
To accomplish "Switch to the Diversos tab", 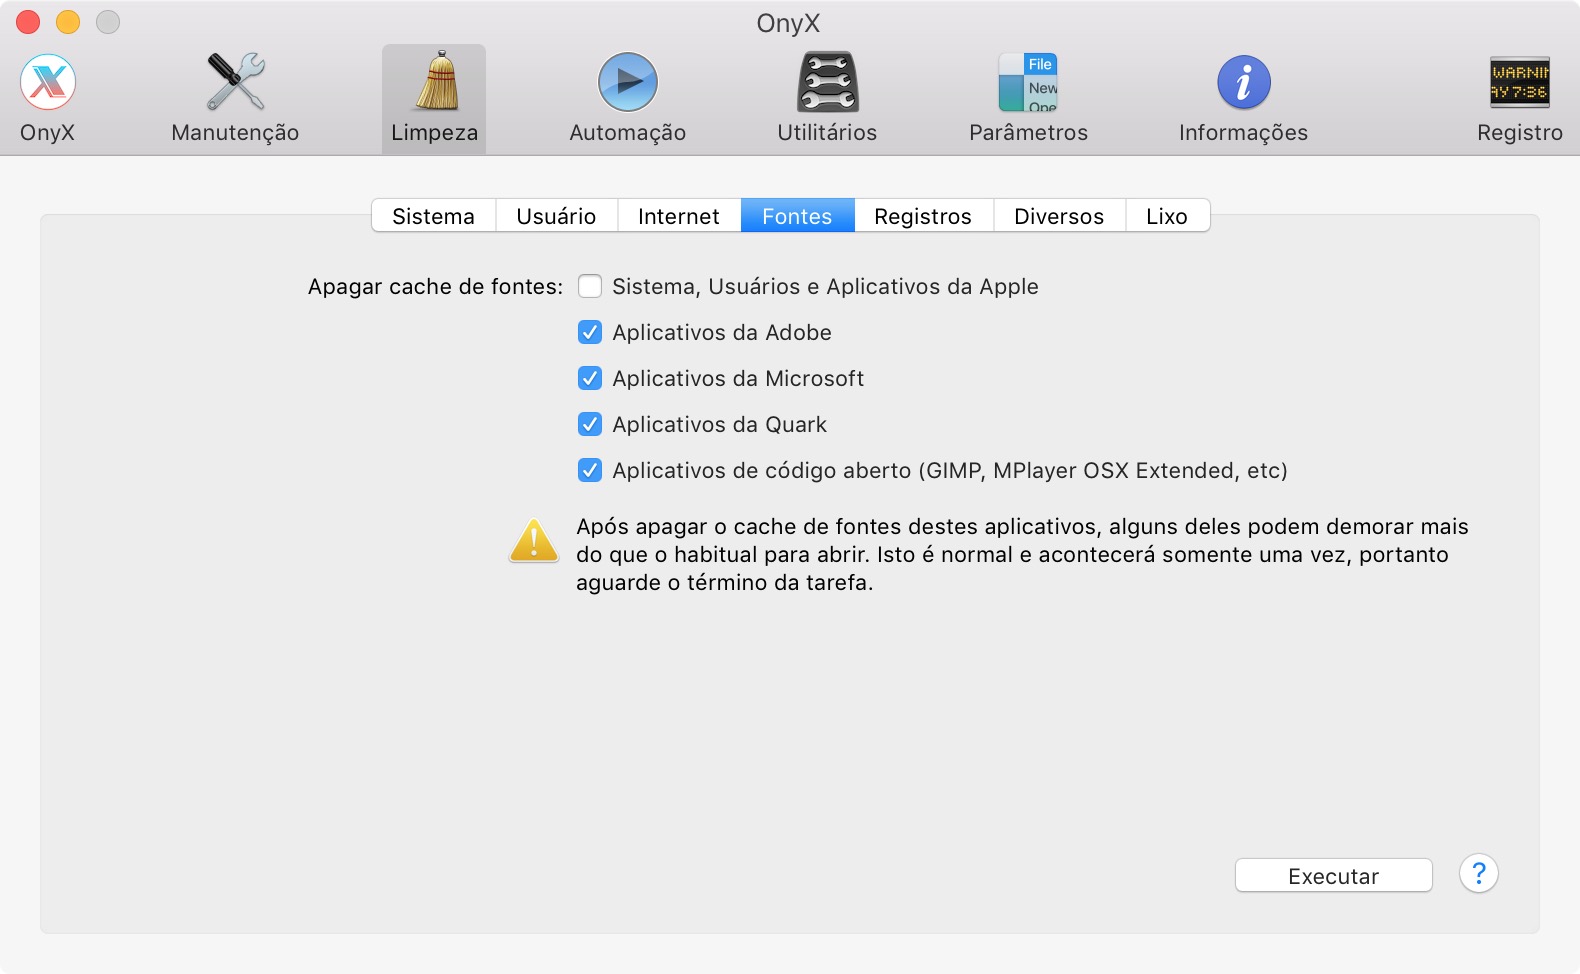I will [1059, 216].
